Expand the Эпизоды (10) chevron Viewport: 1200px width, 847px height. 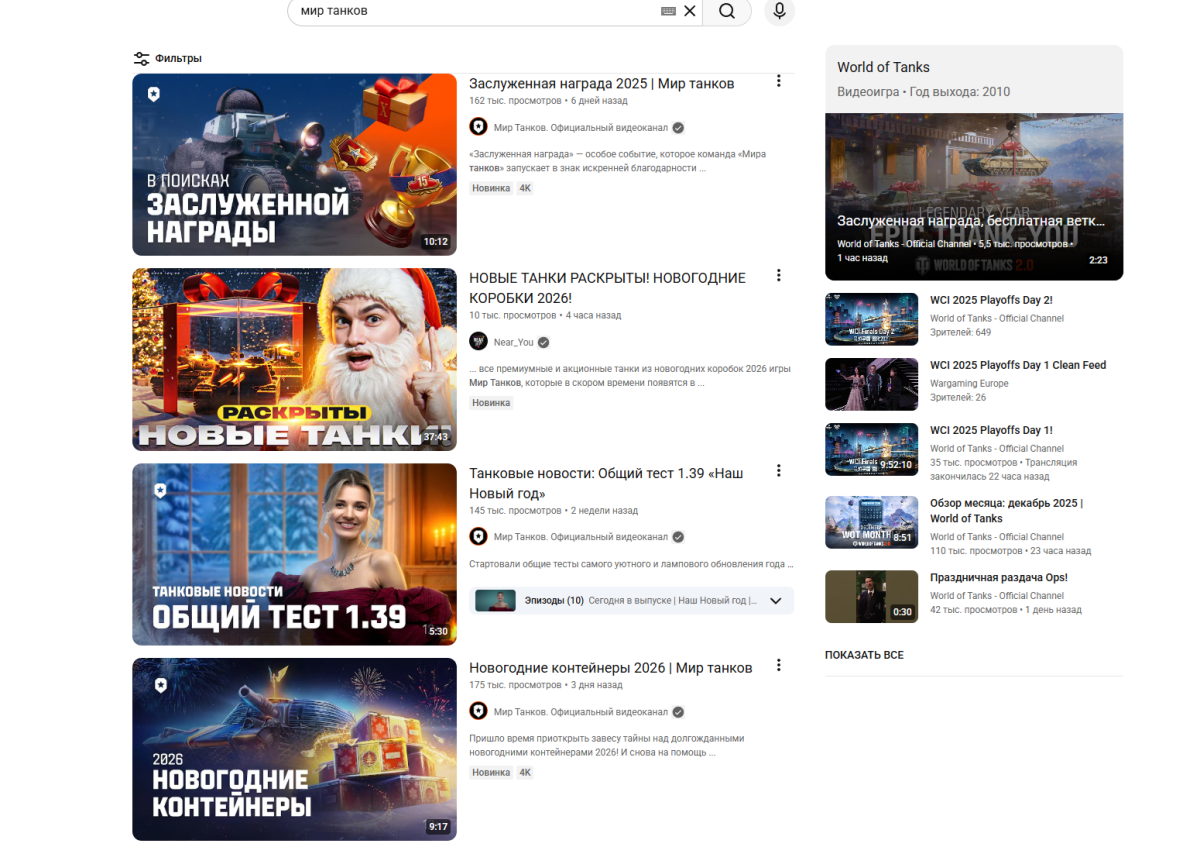(775, 601)
